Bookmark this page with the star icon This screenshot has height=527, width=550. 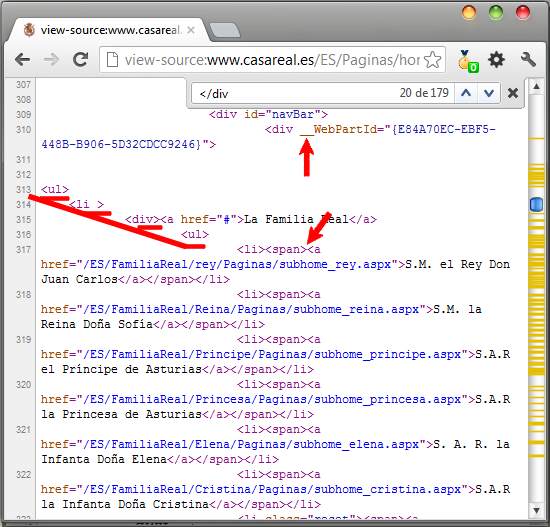[432, 60]
